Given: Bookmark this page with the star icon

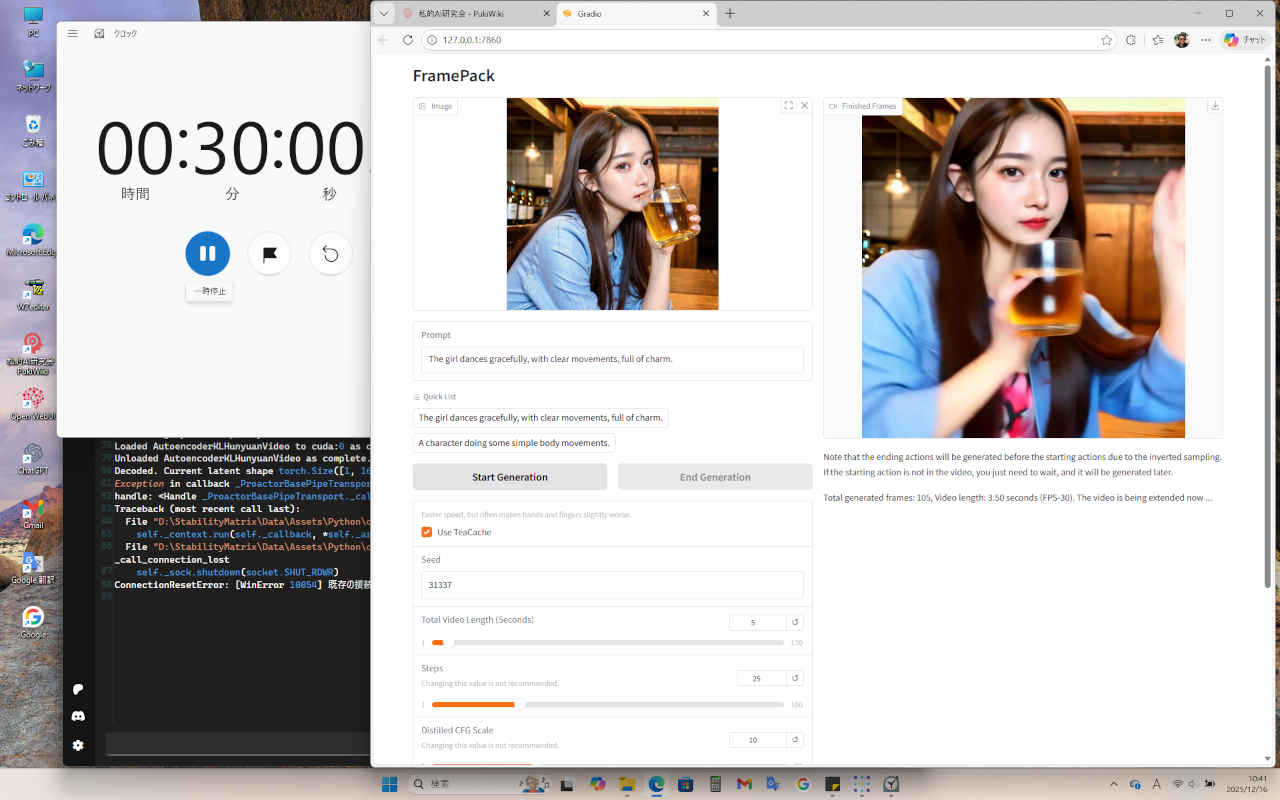Looking at the screenshot, I should (1106, 40).
